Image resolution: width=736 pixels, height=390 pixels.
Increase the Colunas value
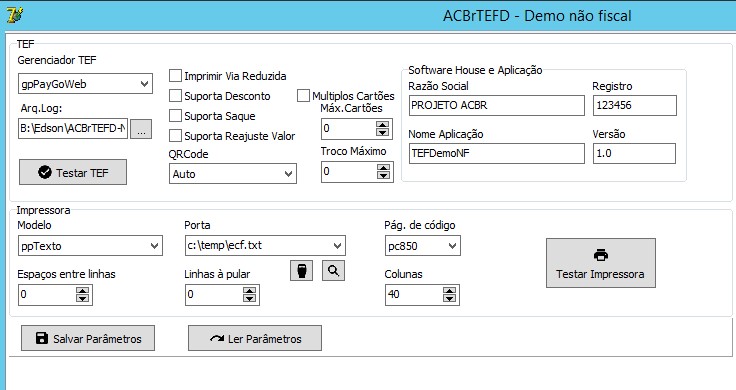pos(449,291)
